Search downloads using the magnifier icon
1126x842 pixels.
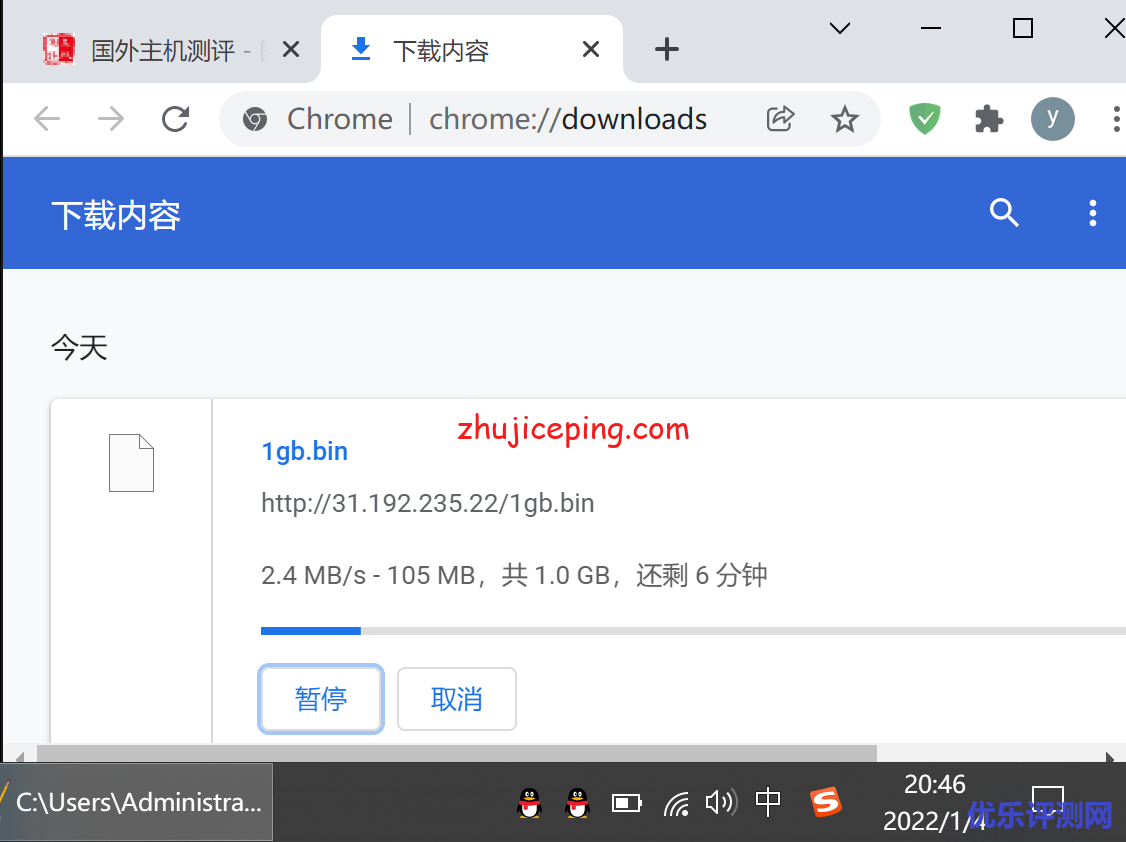[1003, 212]
